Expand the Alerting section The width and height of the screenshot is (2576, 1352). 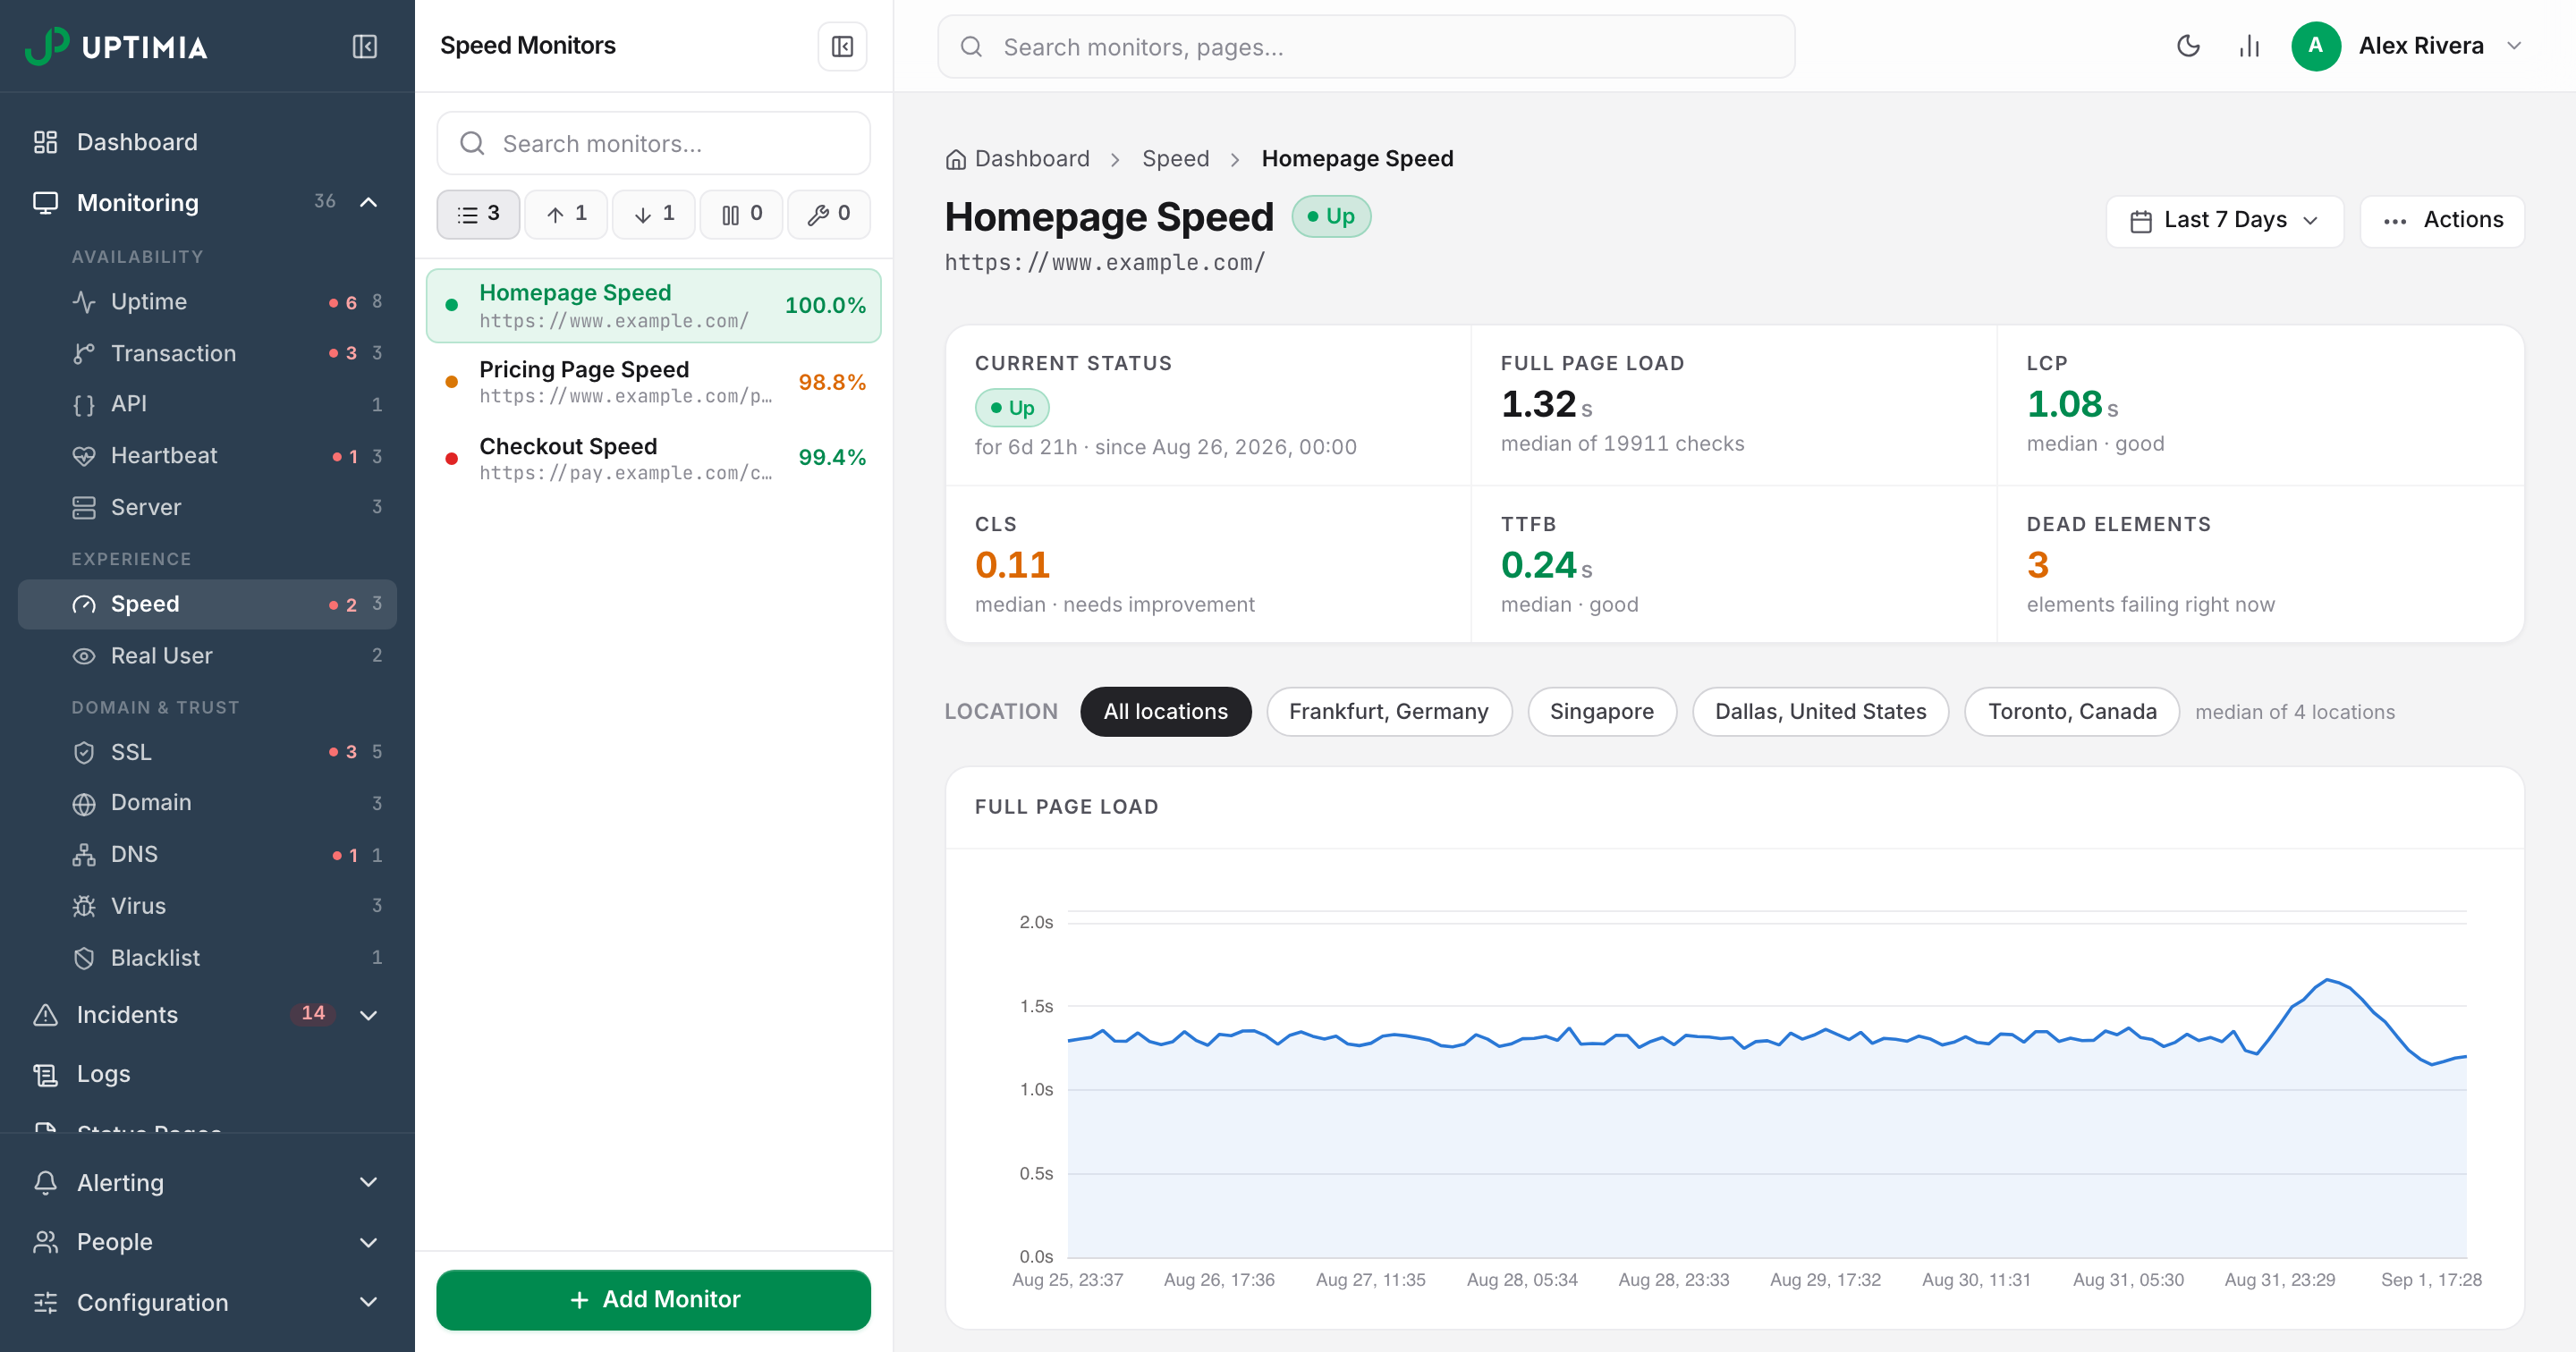click(x=368, y=1183)
